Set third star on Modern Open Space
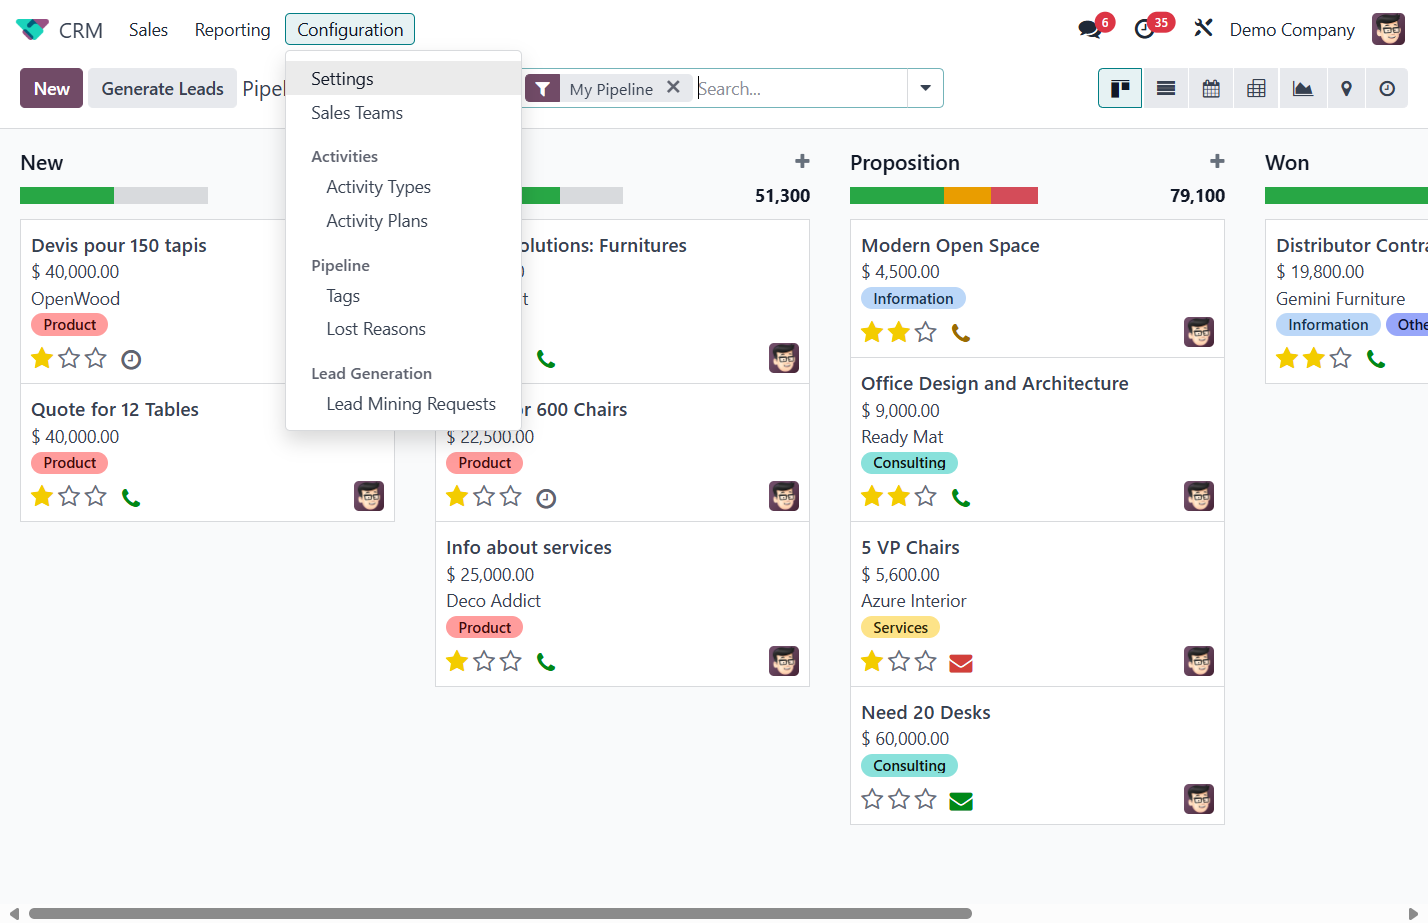This screenshot has width=1428, height=923. click(926, 332)
